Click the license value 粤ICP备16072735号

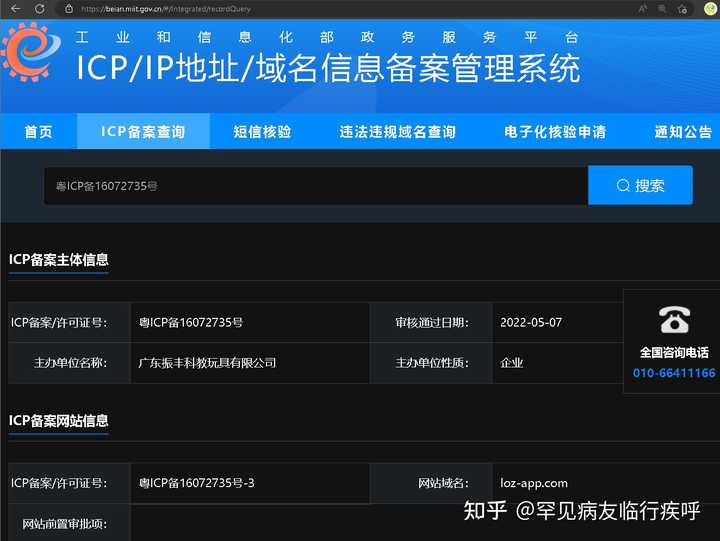[x=191, y=322]
